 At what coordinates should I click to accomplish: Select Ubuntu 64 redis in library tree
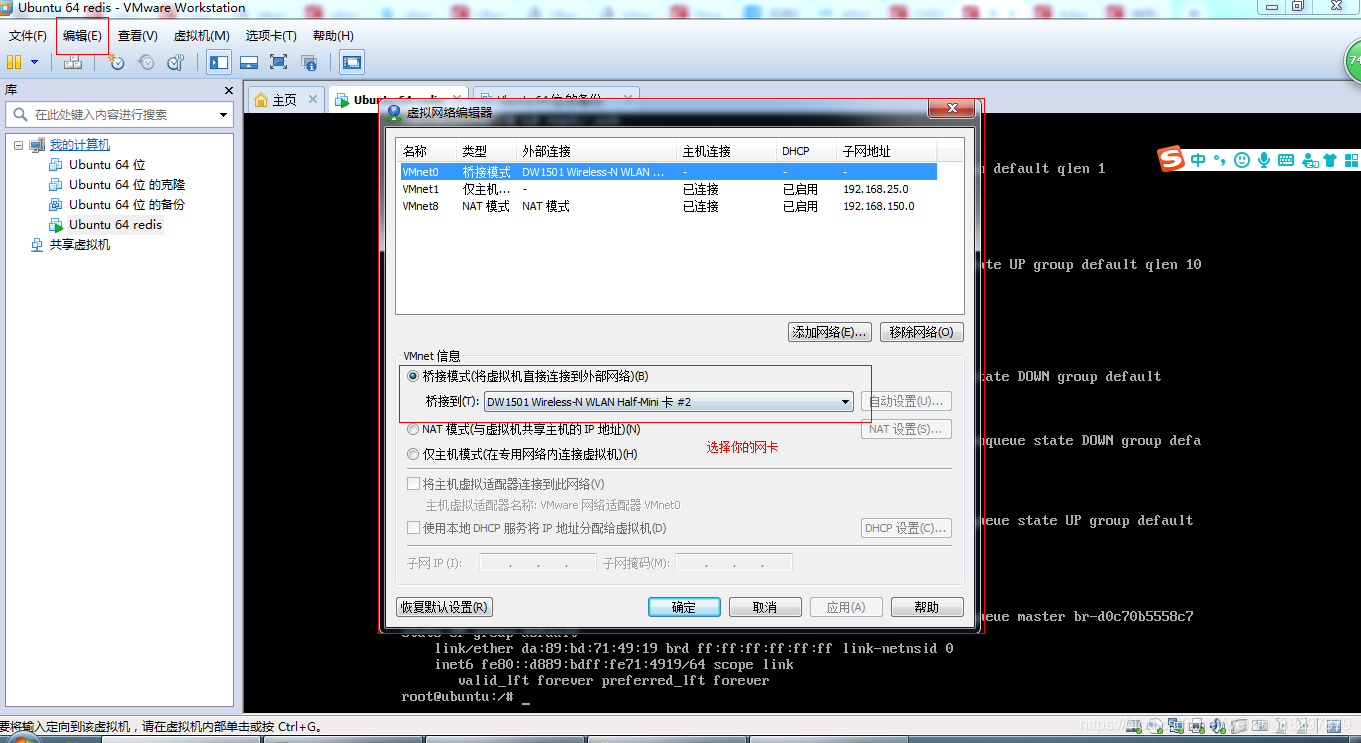coord(115,225)
